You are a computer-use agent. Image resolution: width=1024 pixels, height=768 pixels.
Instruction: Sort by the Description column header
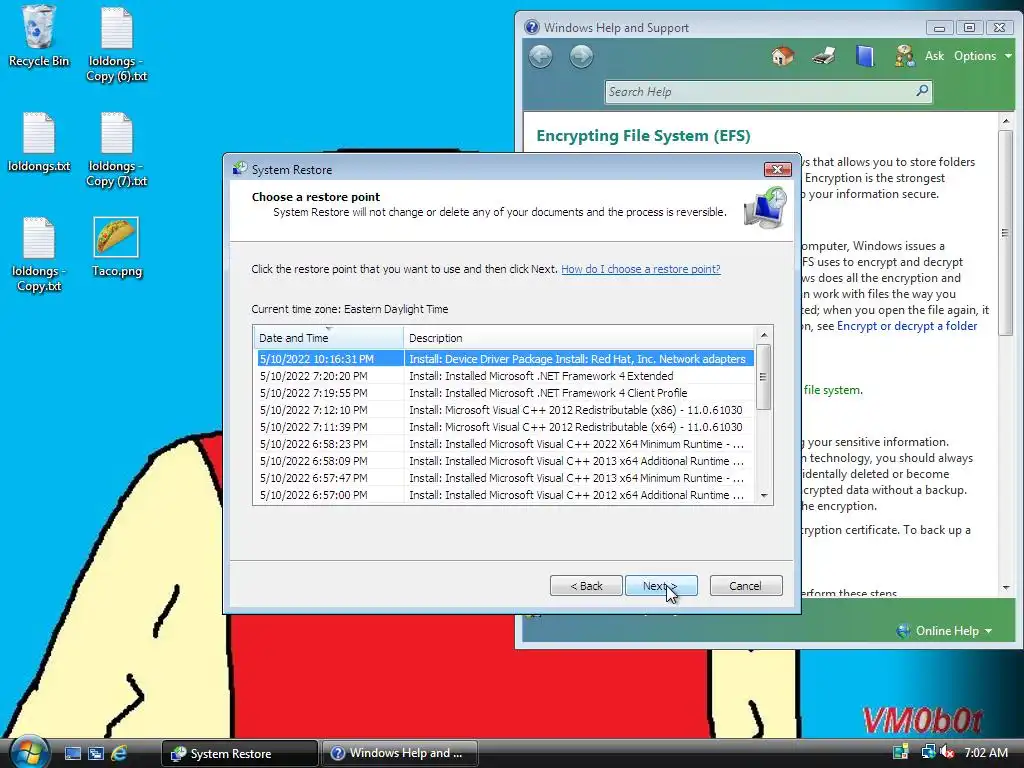pos(579,338)
